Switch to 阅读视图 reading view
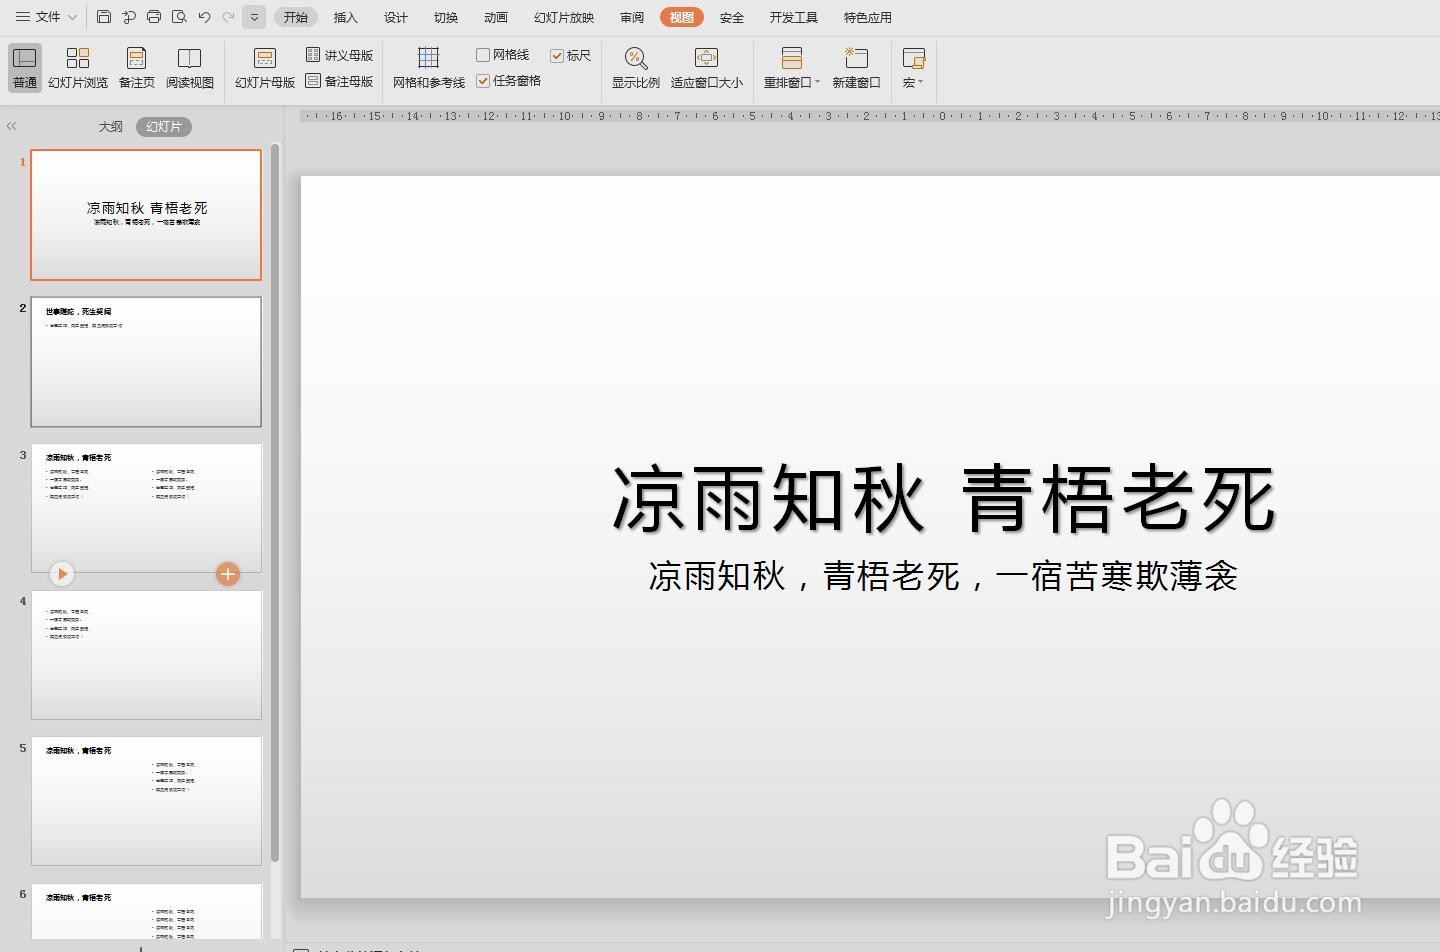Viewport: 1440px width, 952px height. pyautogui.click(x=190, y=68)
